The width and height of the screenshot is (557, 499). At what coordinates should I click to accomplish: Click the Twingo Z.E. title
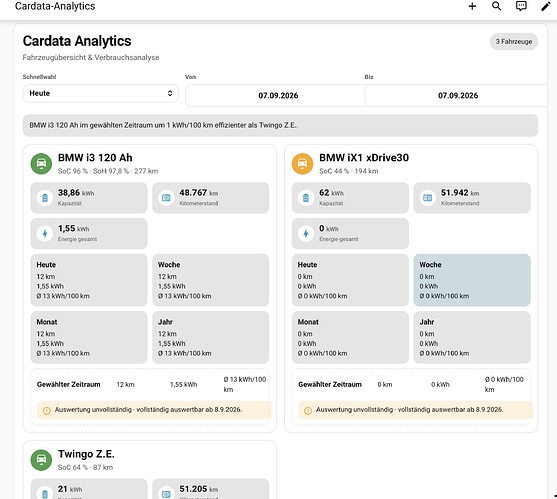pos(86,454)
